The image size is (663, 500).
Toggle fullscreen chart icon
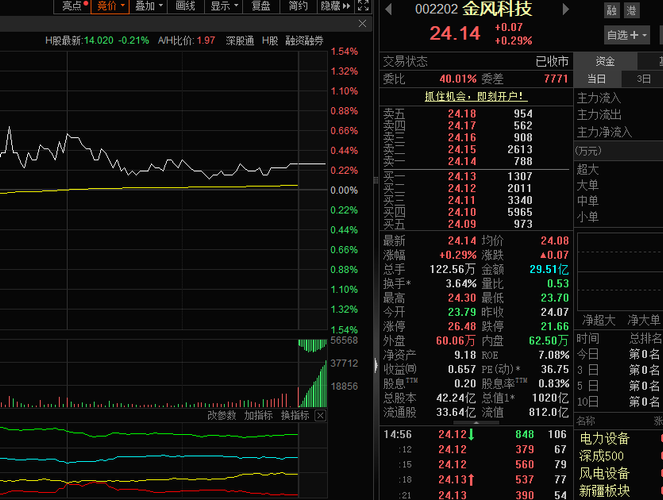(x=363, y=6)
